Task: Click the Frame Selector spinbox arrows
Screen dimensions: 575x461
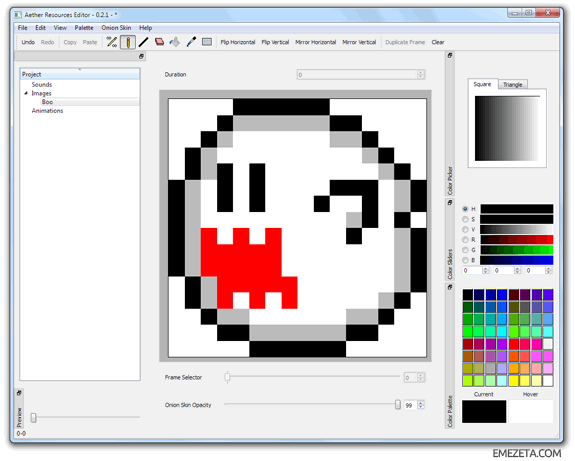Action: pos(421,377)
